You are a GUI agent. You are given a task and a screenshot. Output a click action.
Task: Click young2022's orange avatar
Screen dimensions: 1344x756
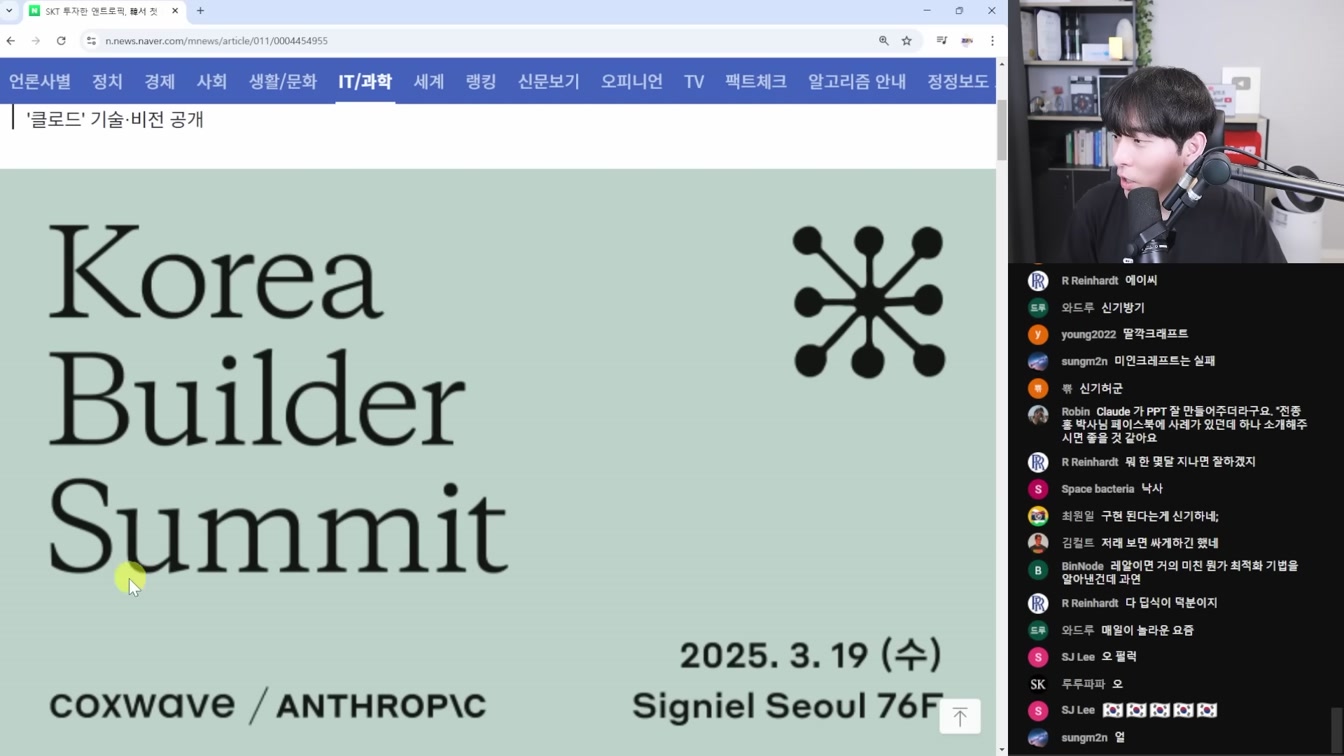click(1038, 334)
